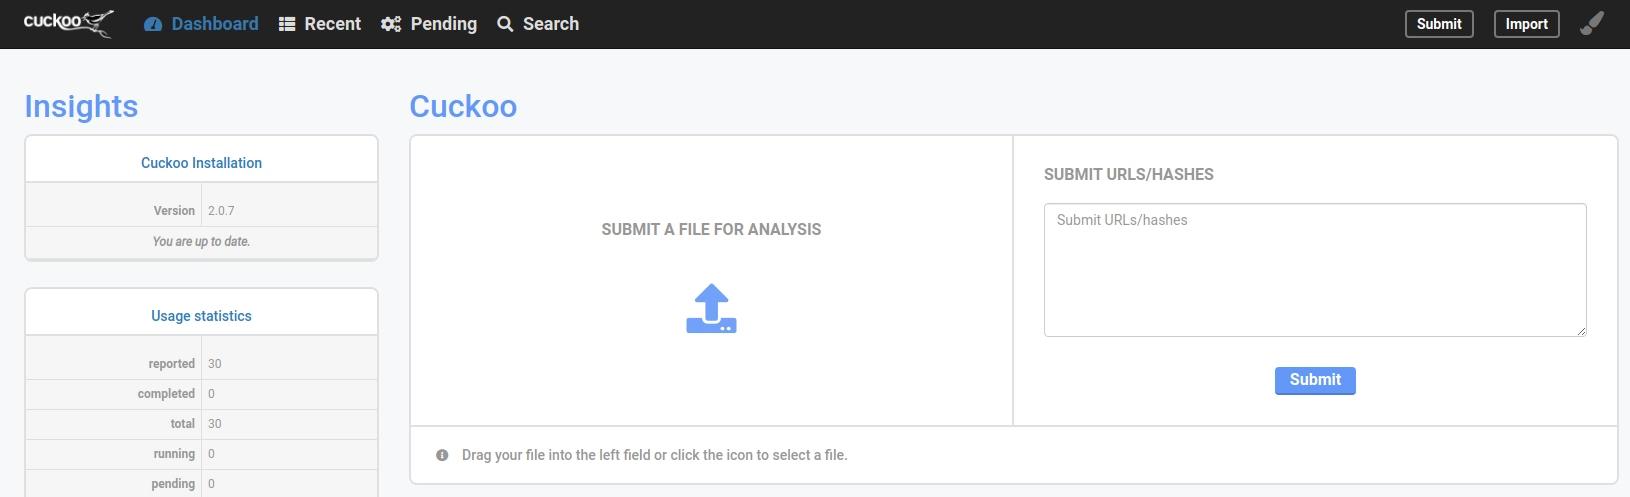
Task: Click the Cuckoo bird logo
Action: click(68, 23)
